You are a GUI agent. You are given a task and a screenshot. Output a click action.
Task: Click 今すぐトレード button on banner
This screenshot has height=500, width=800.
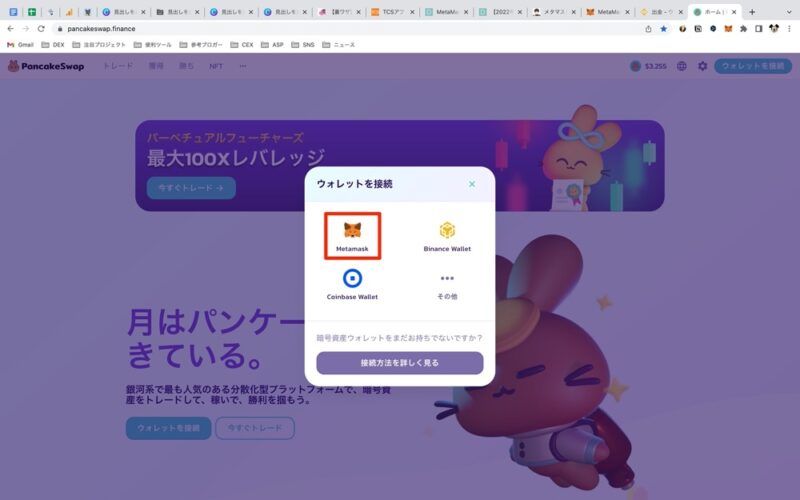coord(191,188)
